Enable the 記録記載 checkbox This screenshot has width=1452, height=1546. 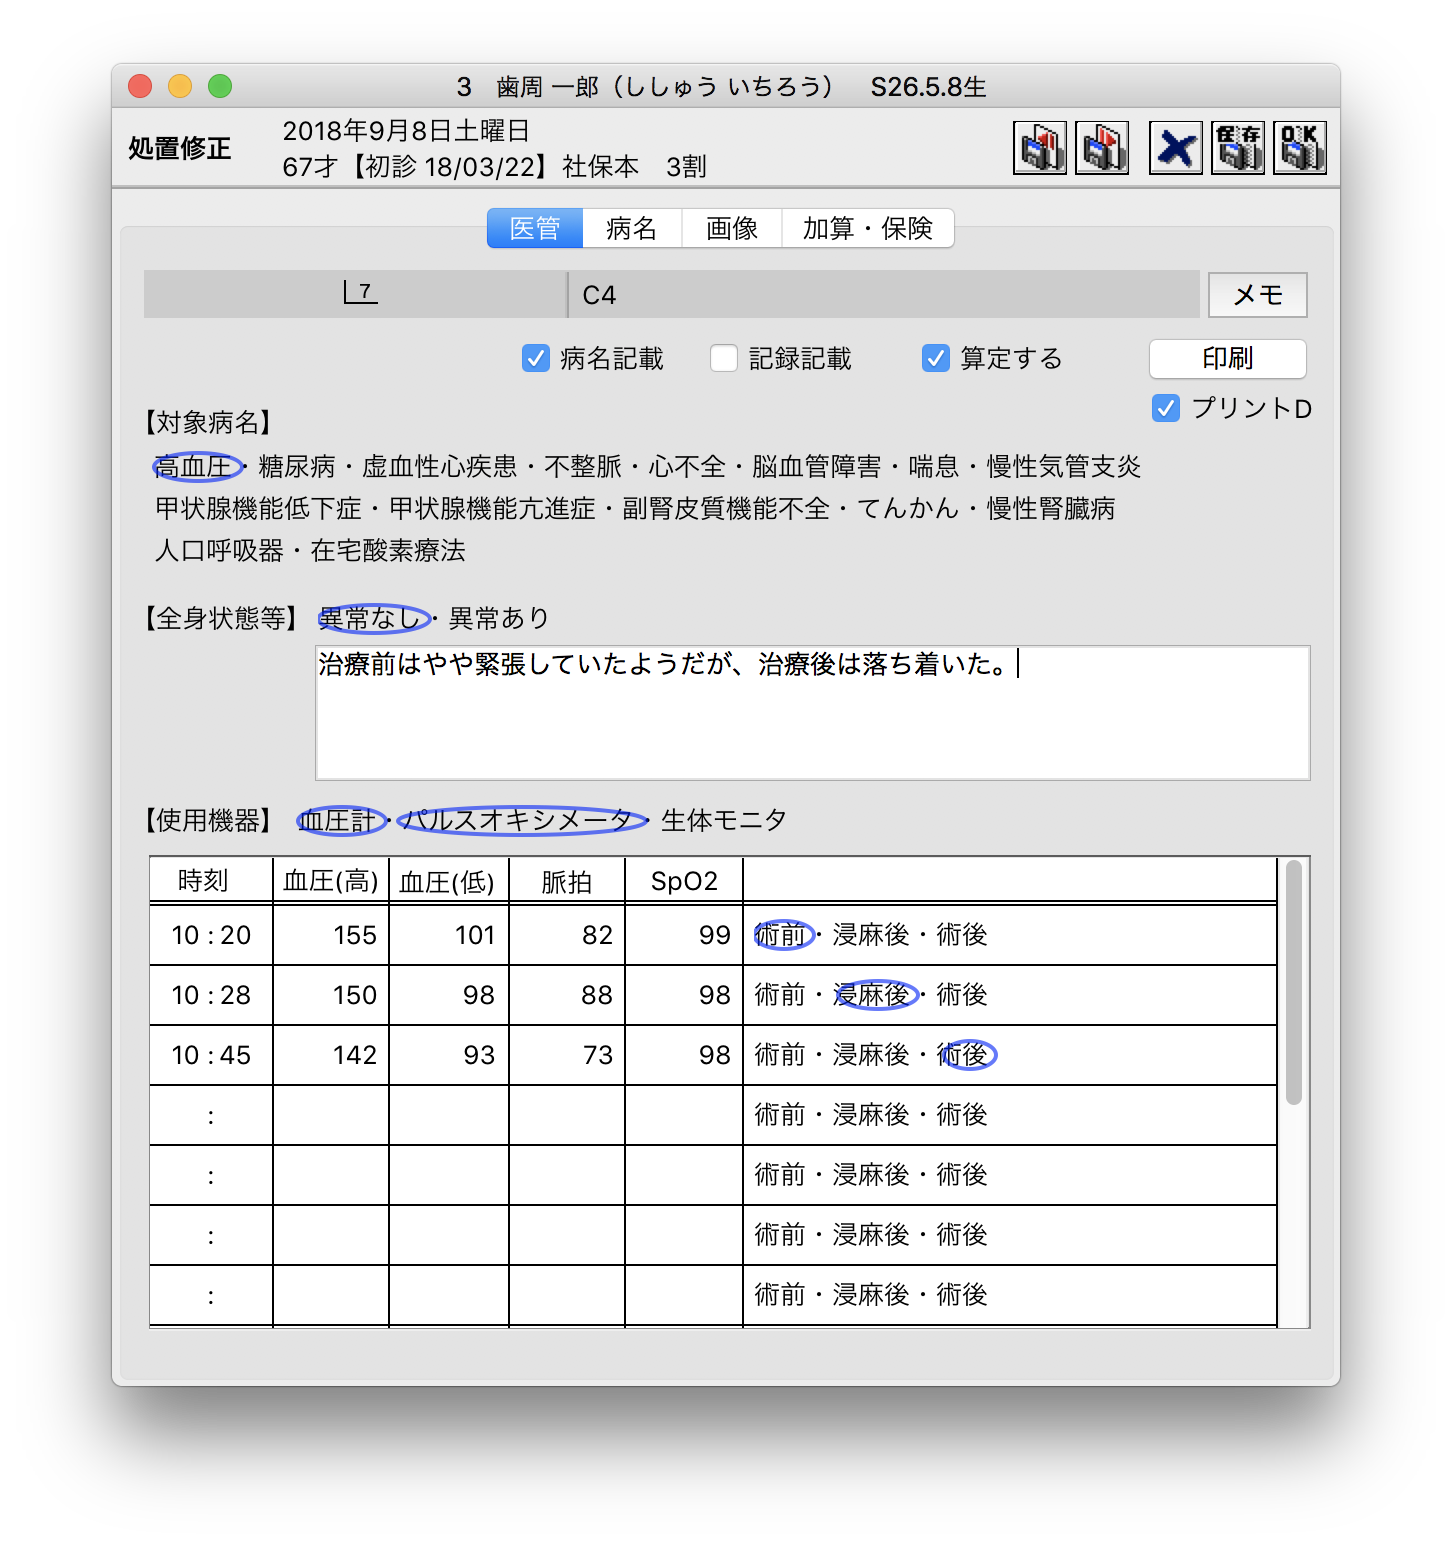724,358
